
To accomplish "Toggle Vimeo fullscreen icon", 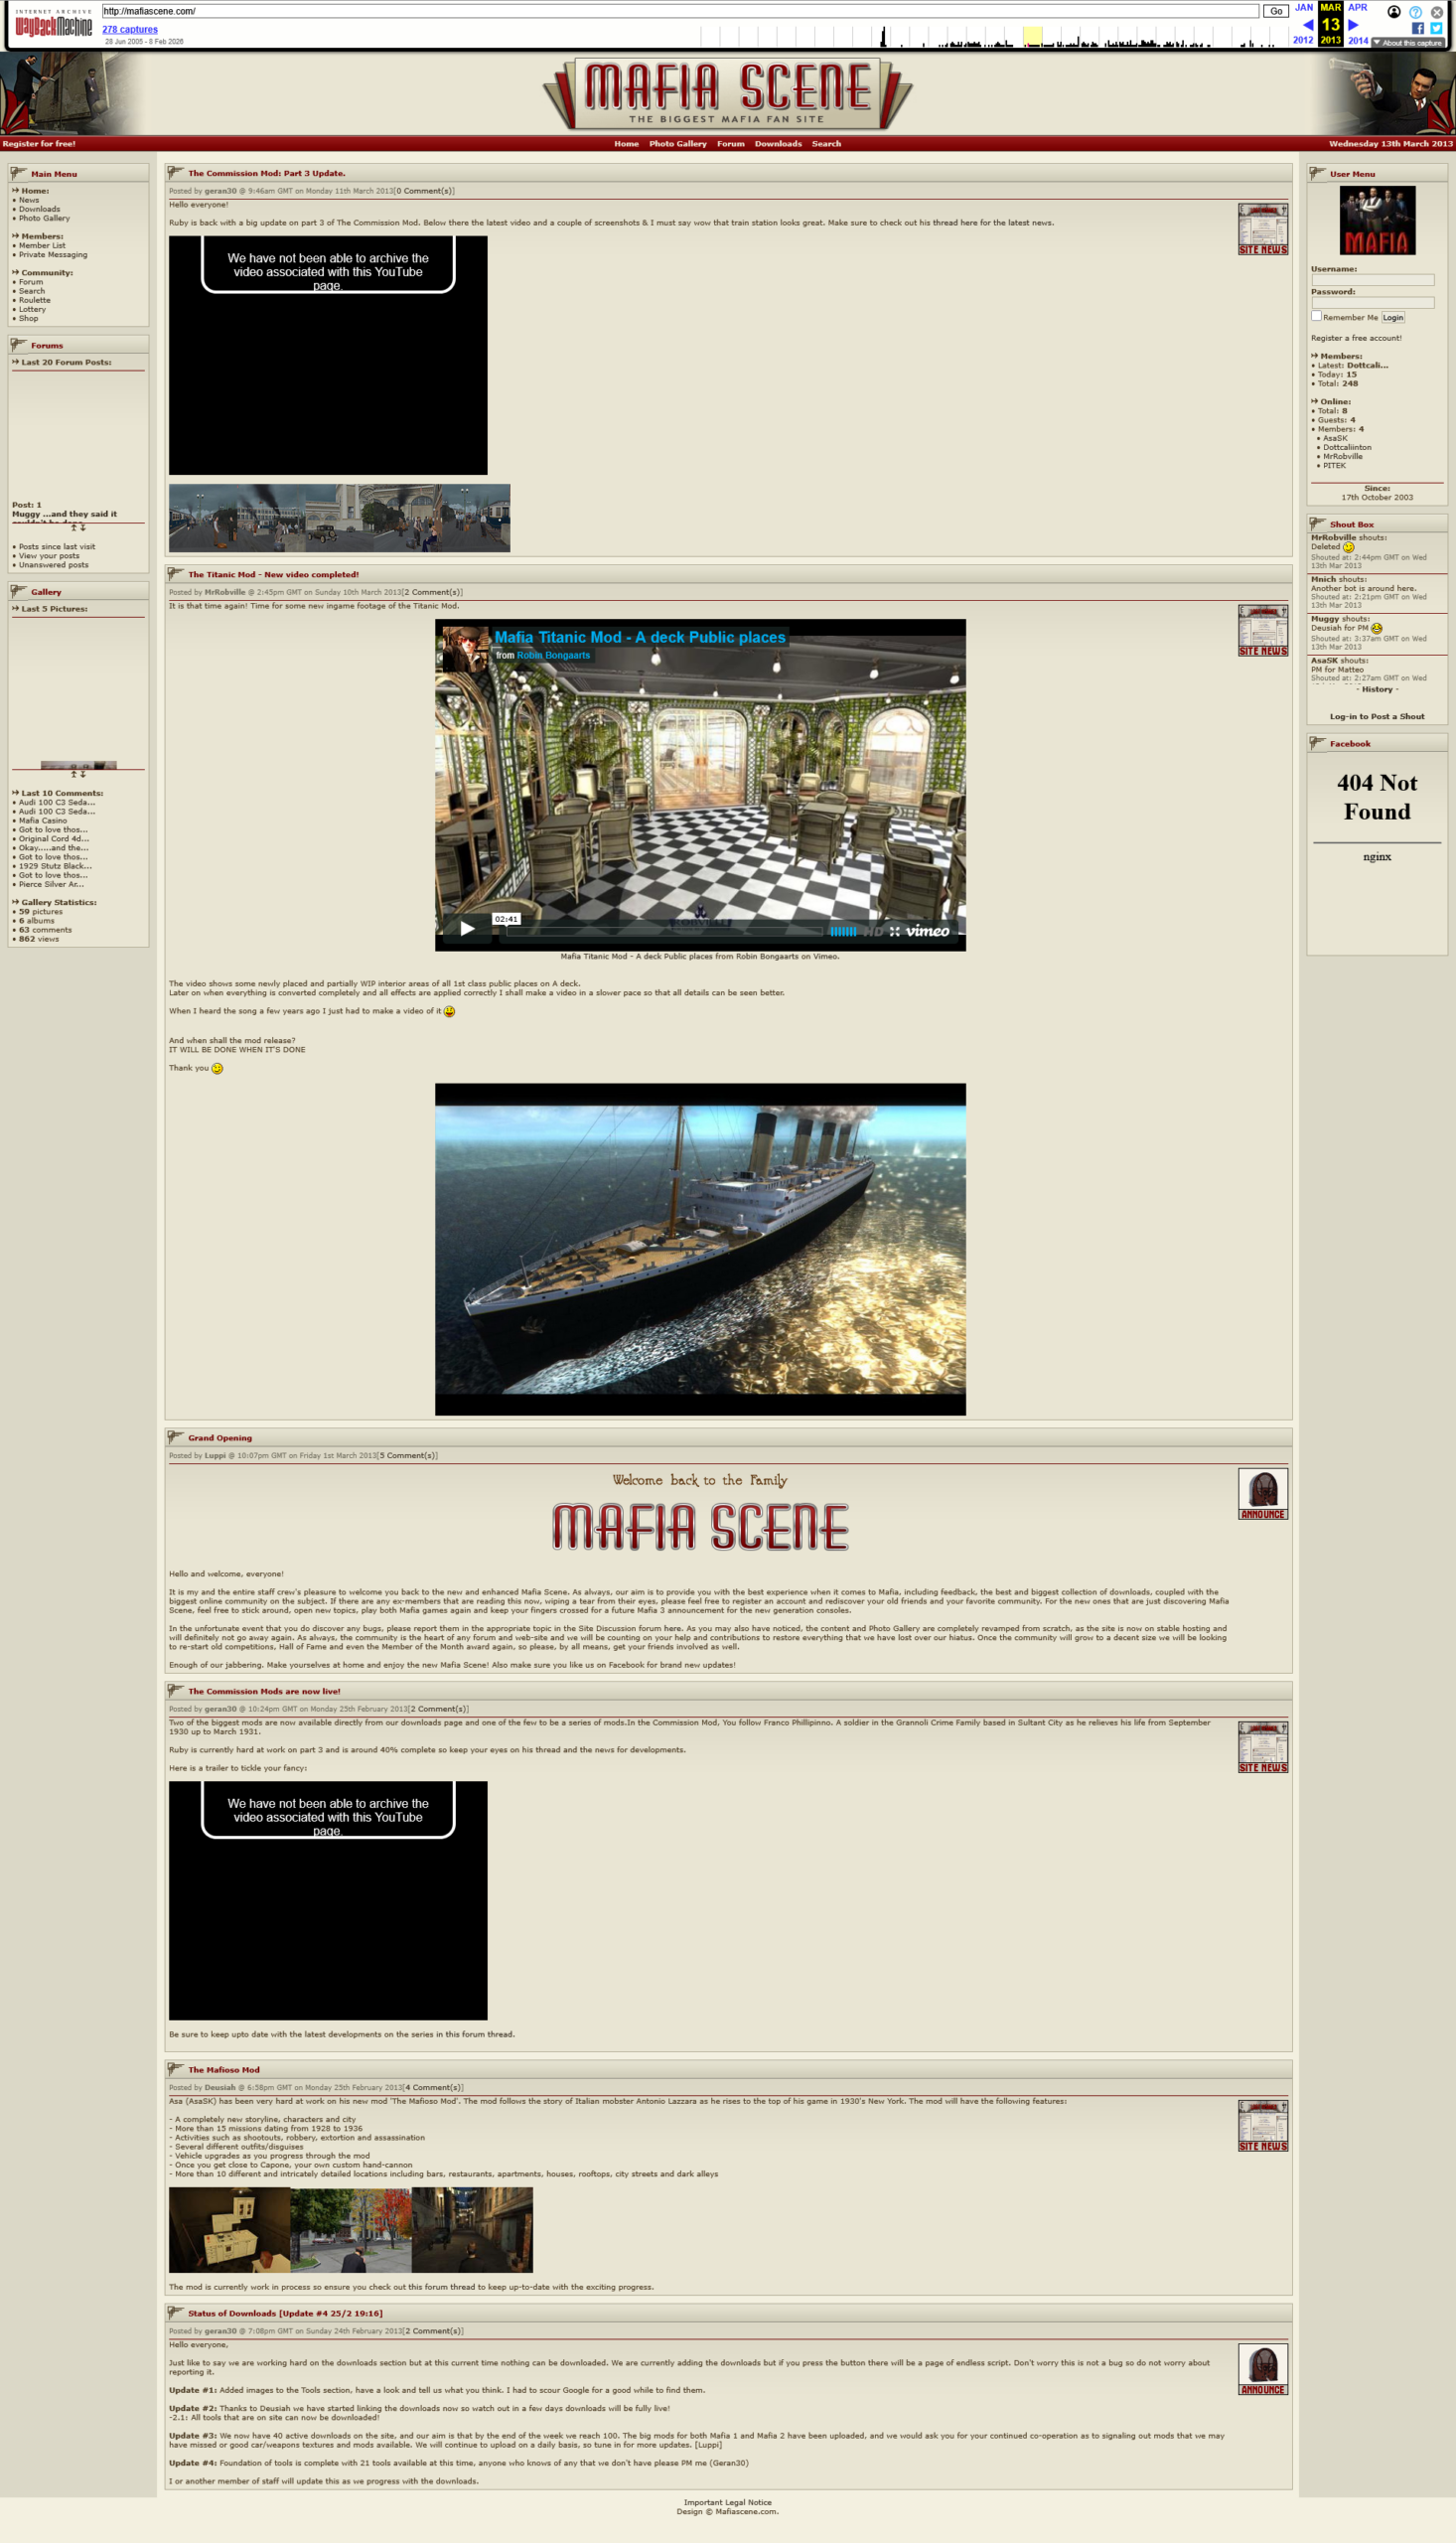I will 895,931.
